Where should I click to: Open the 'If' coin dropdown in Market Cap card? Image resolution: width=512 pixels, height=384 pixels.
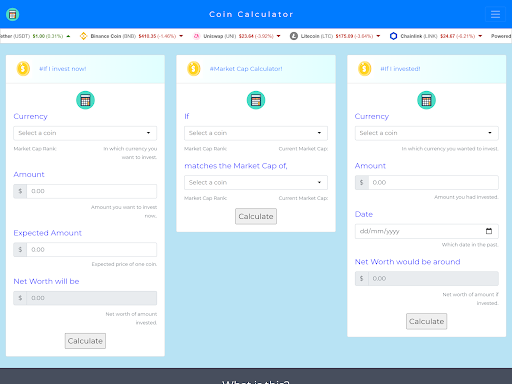256,133
